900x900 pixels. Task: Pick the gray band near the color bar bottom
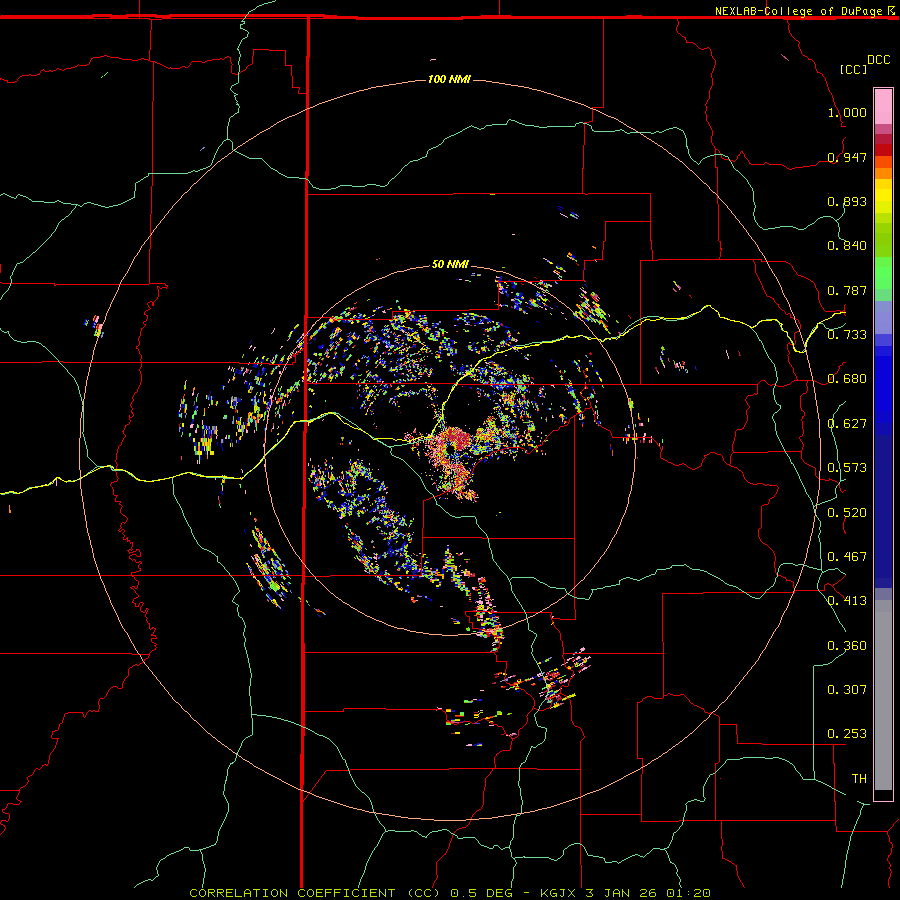883,695
